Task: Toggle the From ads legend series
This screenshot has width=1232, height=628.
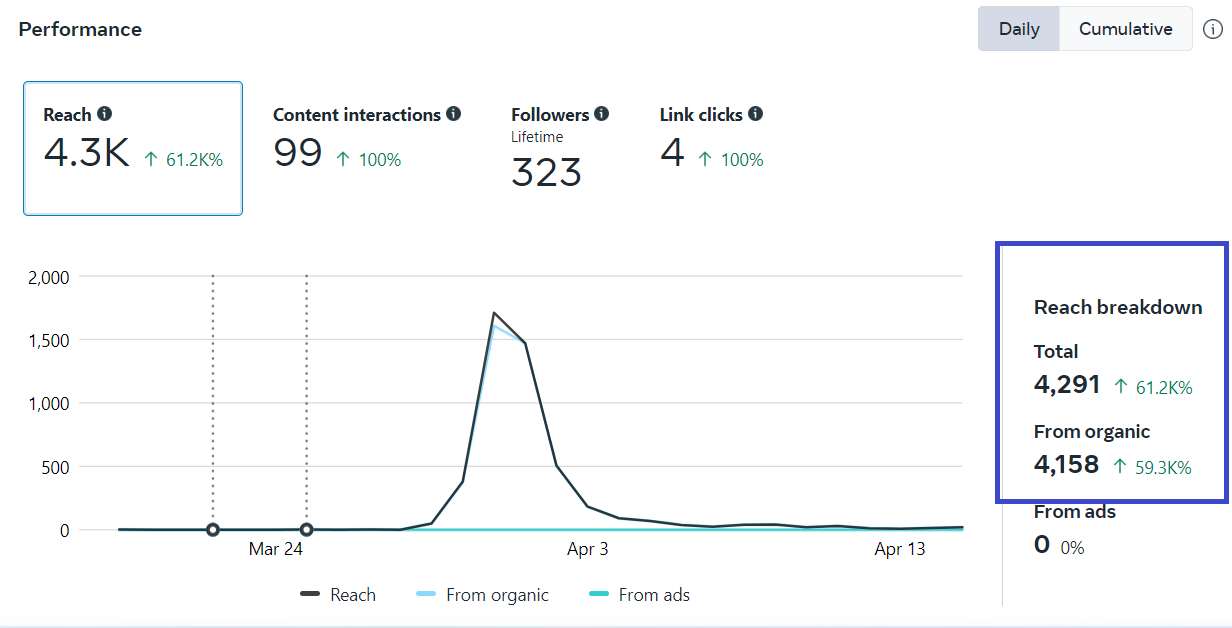Action: pos(640,595)
